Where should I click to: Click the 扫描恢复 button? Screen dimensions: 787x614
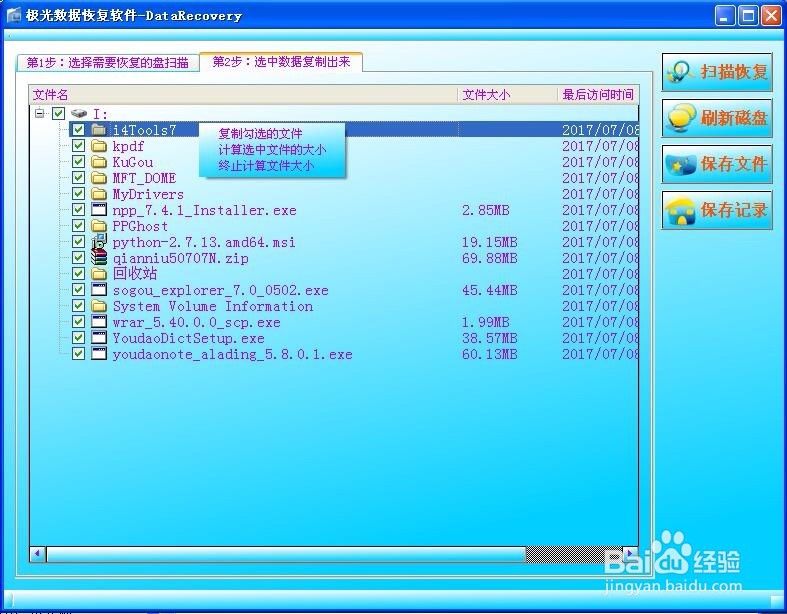click(x=717, y=72)
